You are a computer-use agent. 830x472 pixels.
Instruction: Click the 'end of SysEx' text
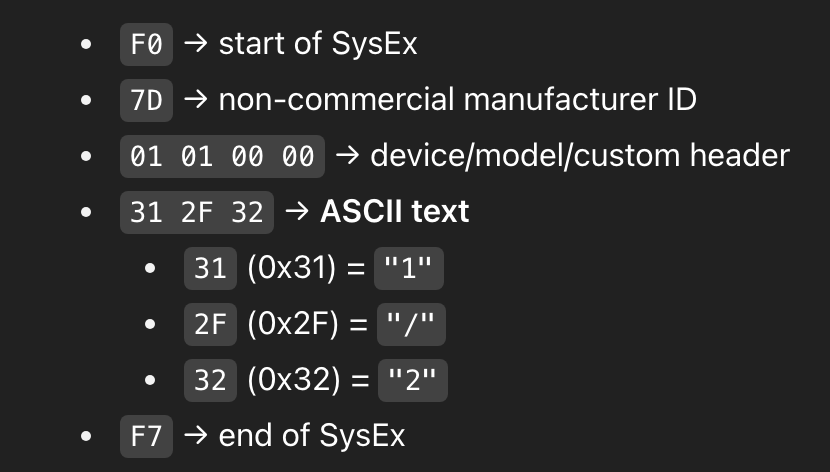(312, 435)
